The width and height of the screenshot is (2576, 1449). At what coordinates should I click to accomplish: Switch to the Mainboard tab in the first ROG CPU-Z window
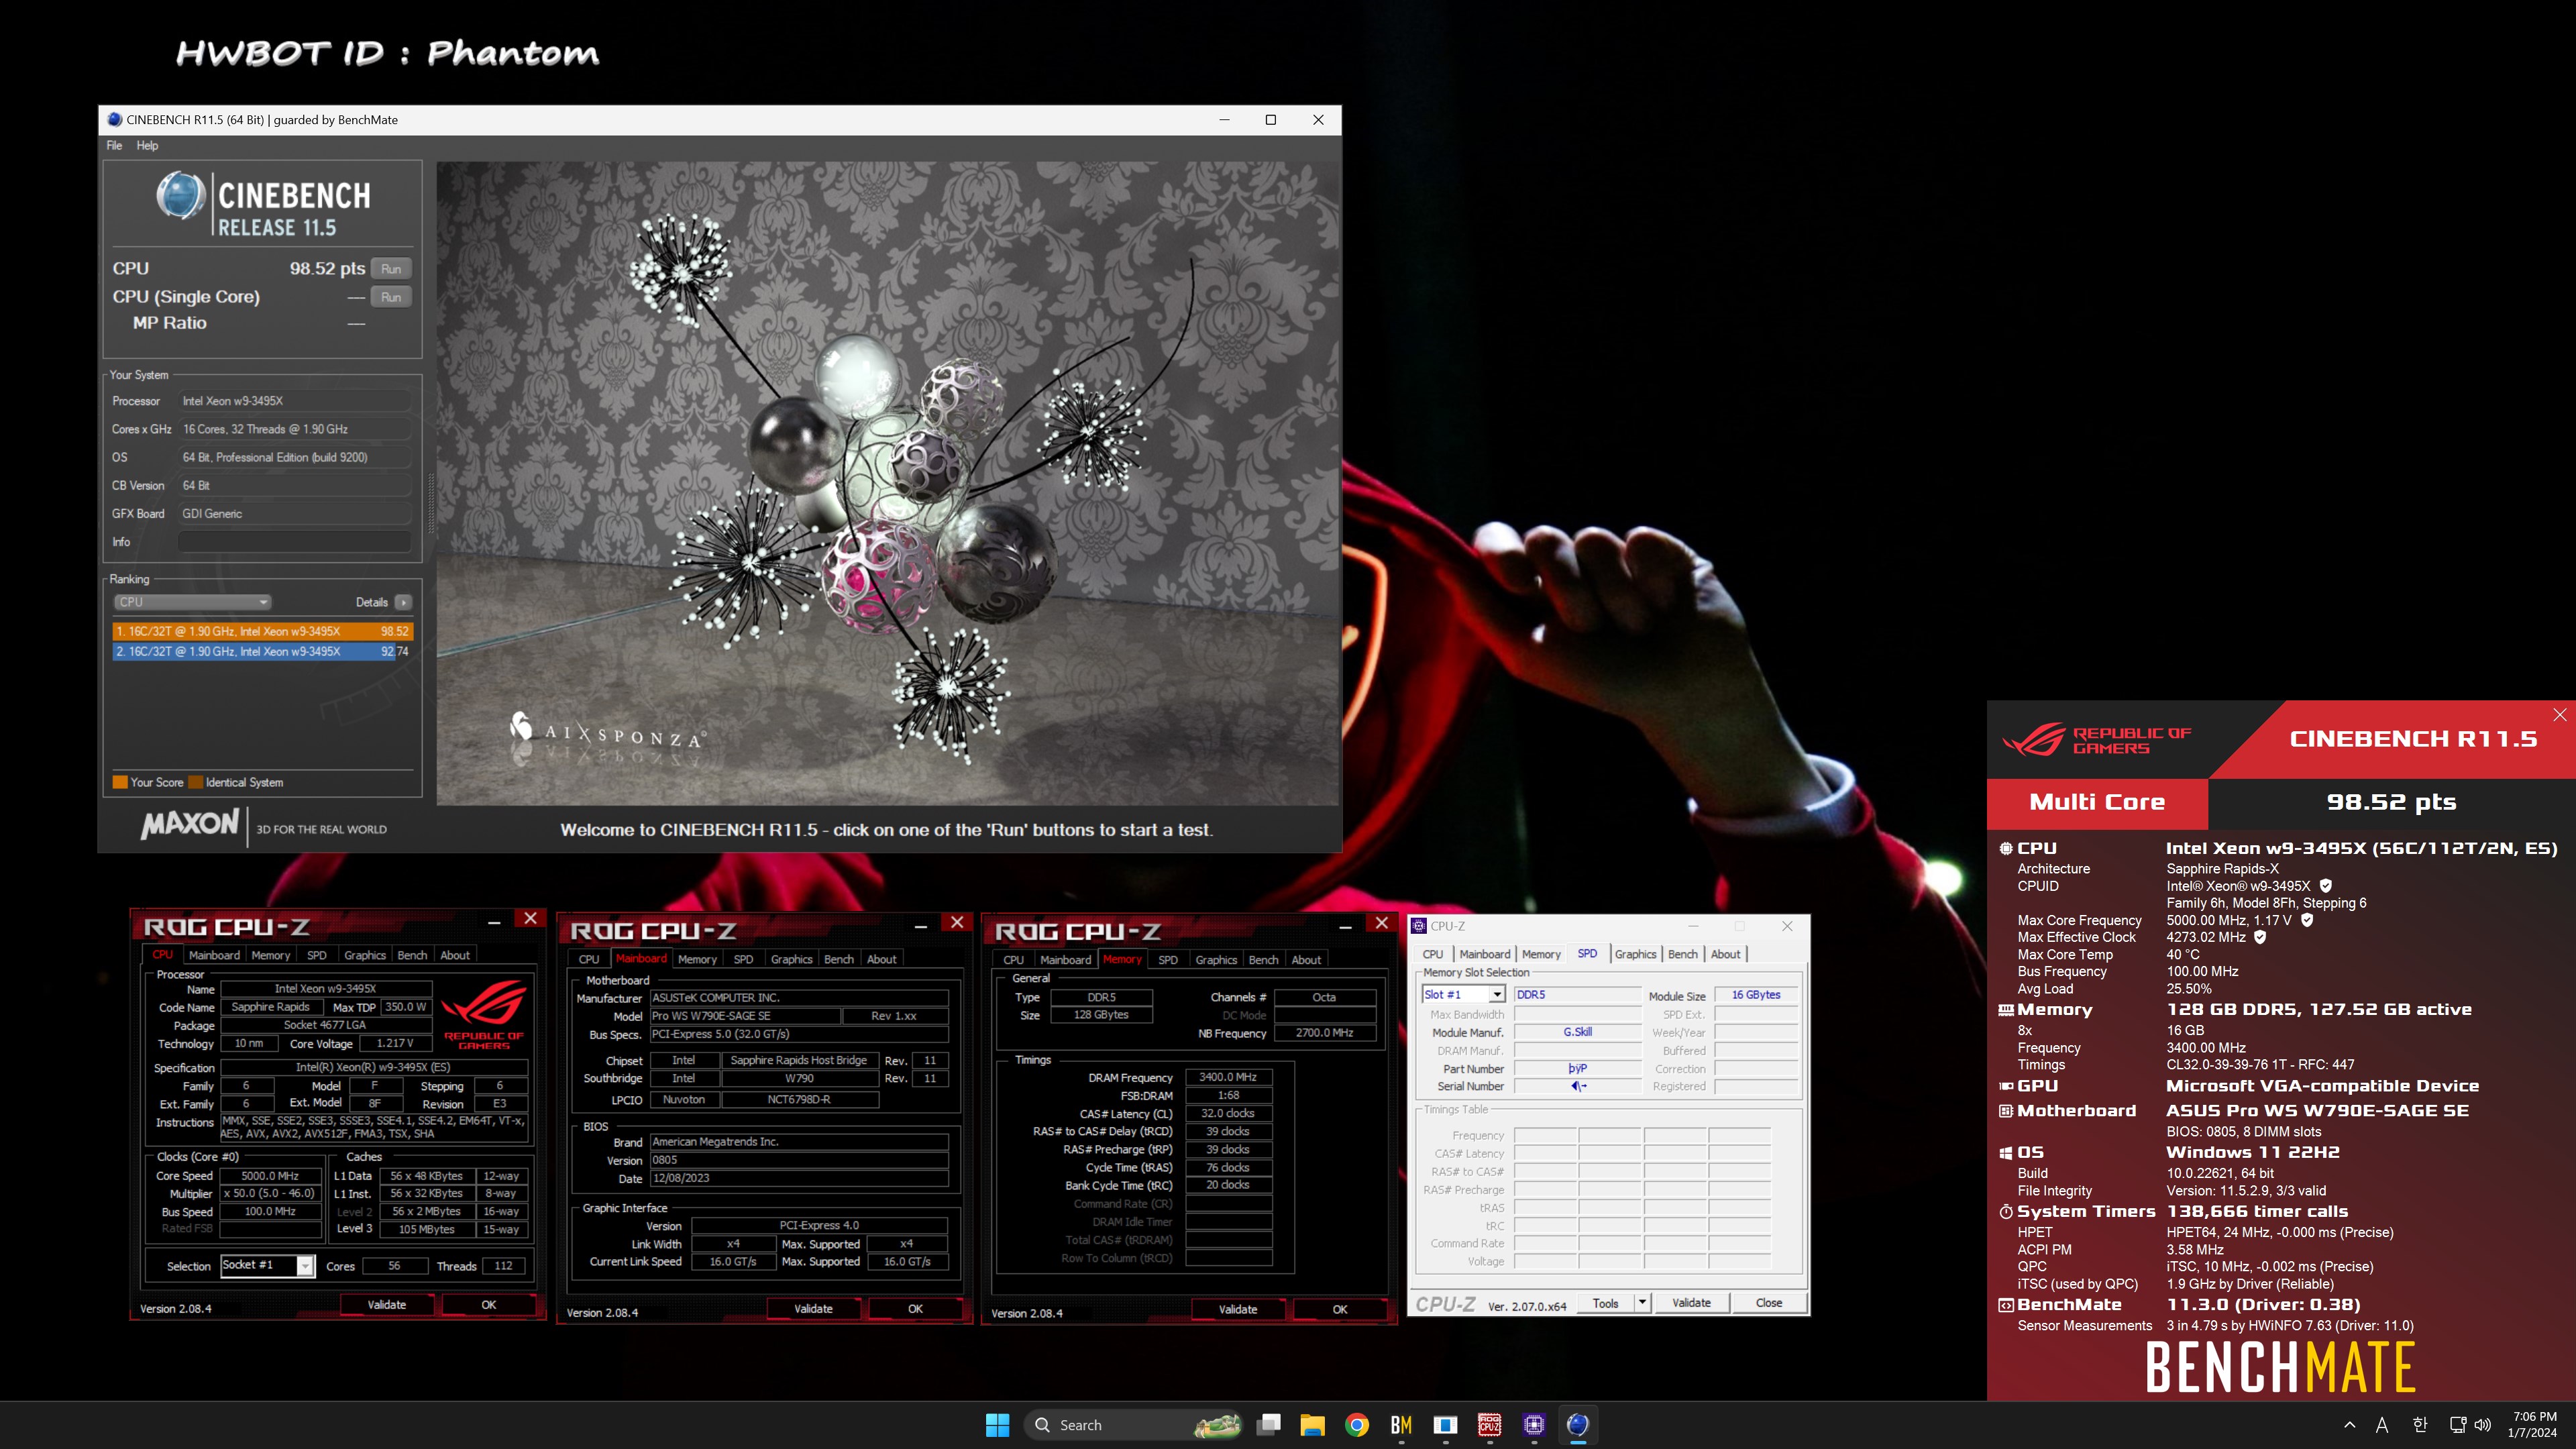[x=214, y=955]
